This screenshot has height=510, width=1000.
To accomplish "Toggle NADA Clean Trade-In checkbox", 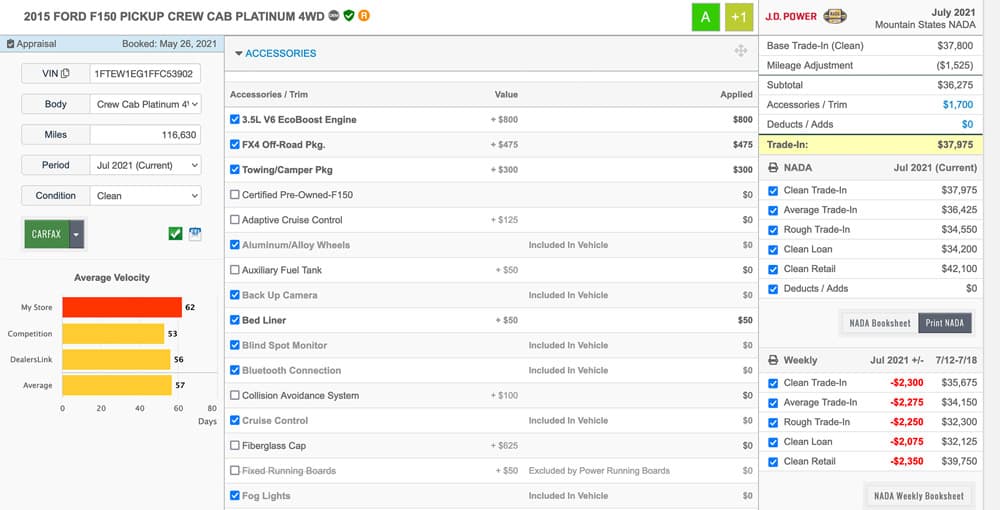I will [773, 191].
